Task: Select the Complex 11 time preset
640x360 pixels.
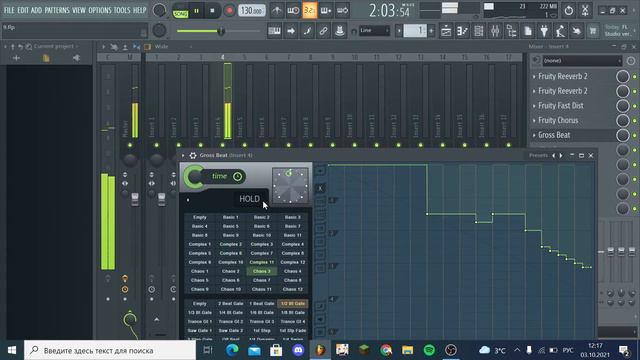Action: (x=262, y=262)
